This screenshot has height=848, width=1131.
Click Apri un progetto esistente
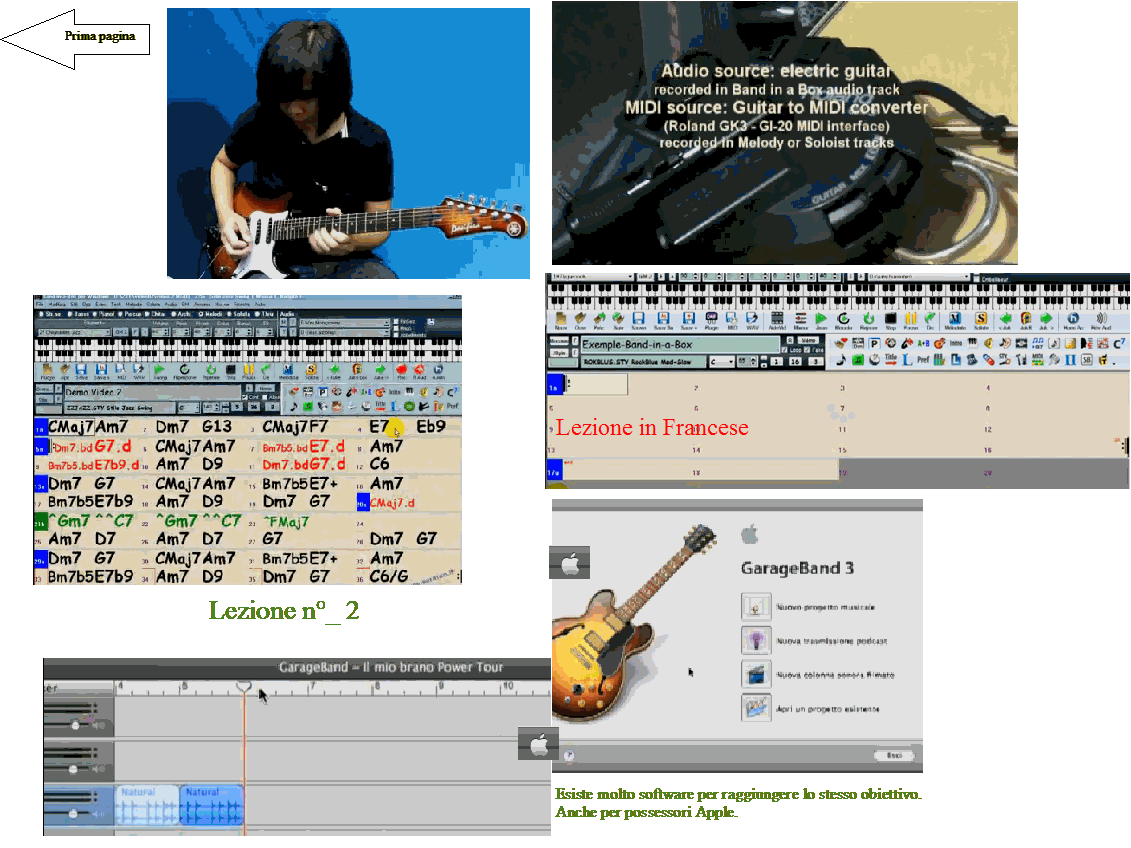pos(810,709)
